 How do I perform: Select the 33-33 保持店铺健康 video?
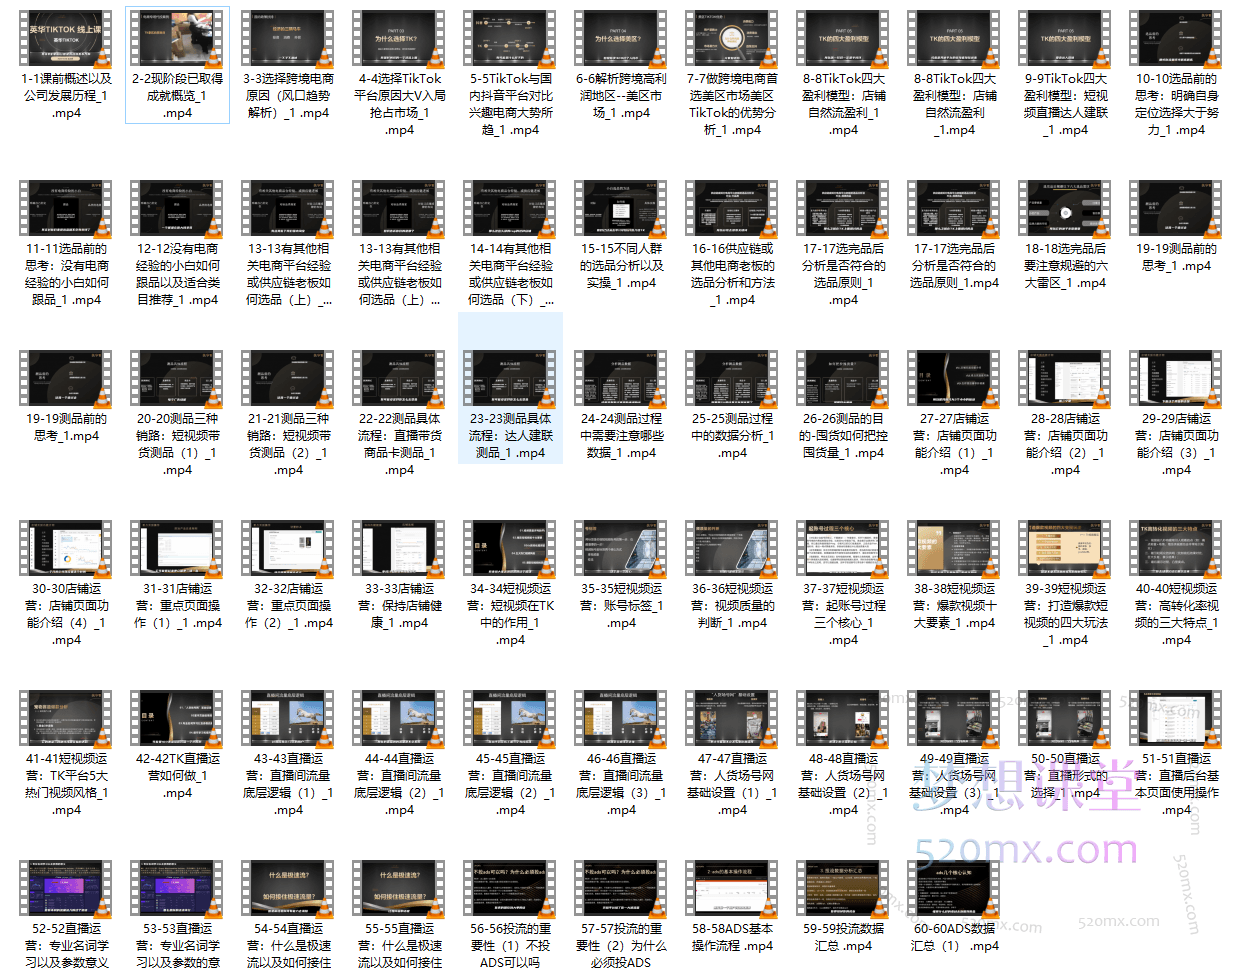399,550
